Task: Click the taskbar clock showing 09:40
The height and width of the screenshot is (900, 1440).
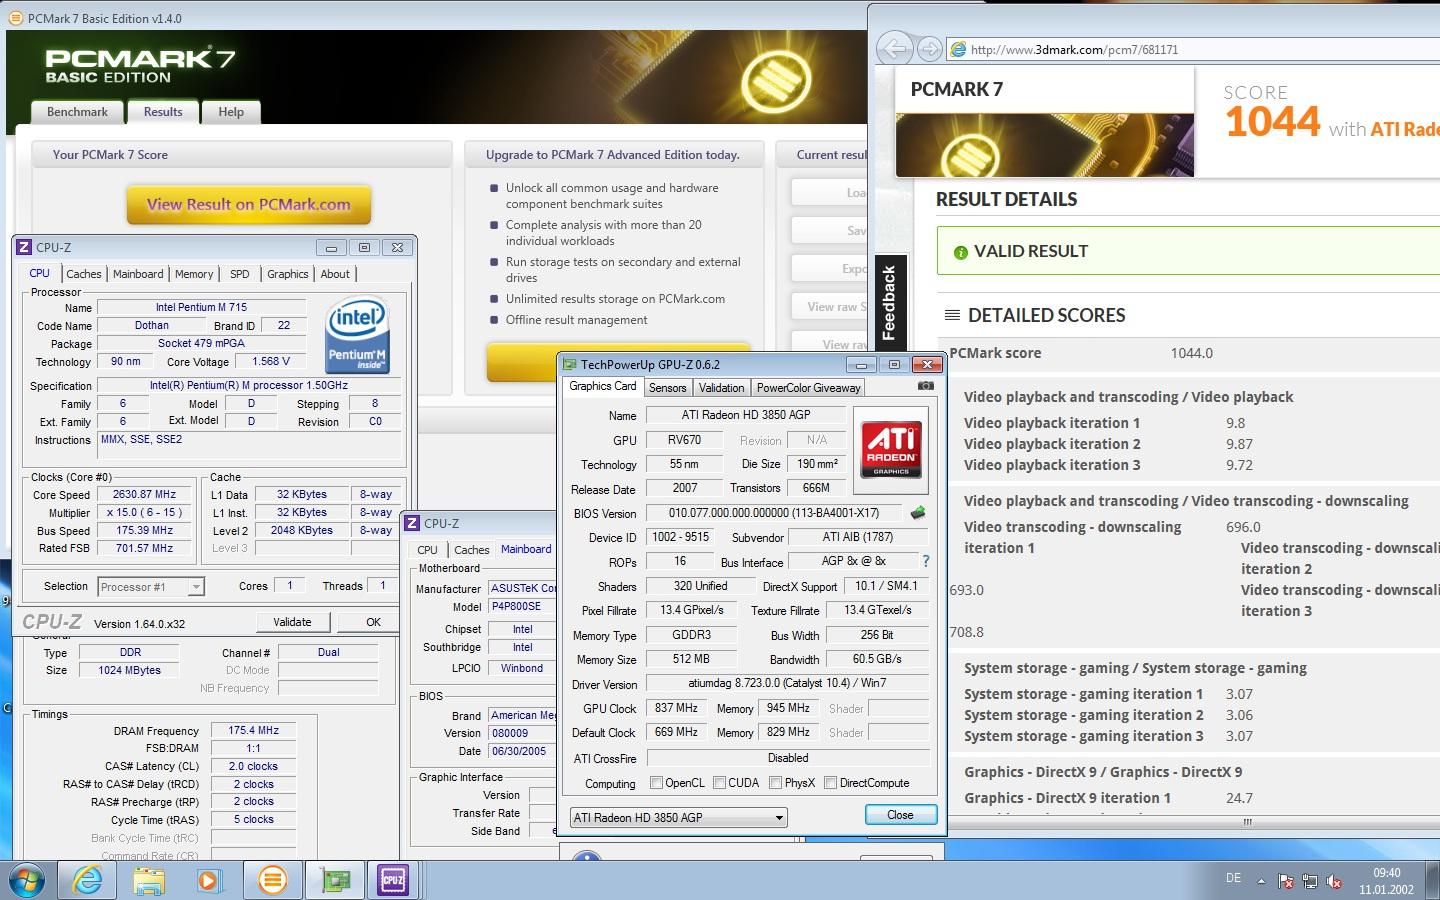Action: click(x=1386, y=873)
